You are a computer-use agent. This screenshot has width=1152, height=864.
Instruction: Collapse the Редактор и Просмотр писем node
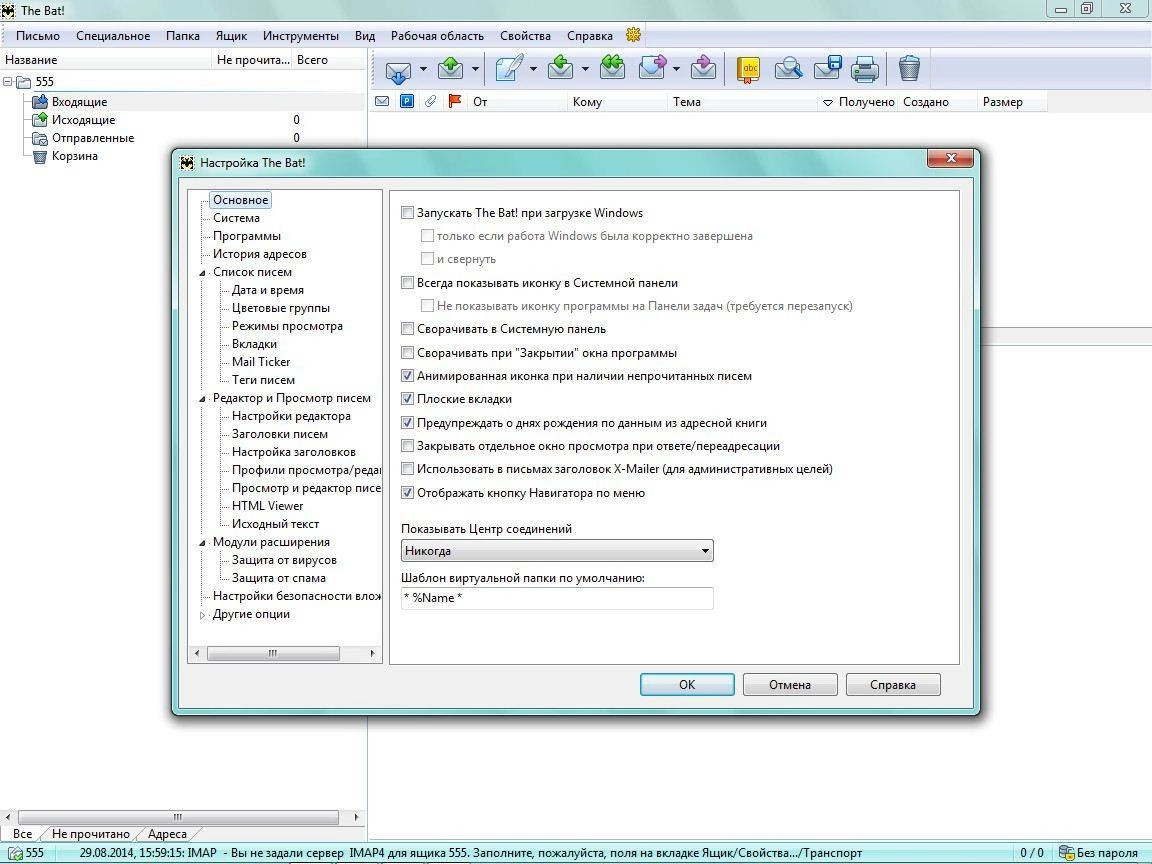[203, 399]
